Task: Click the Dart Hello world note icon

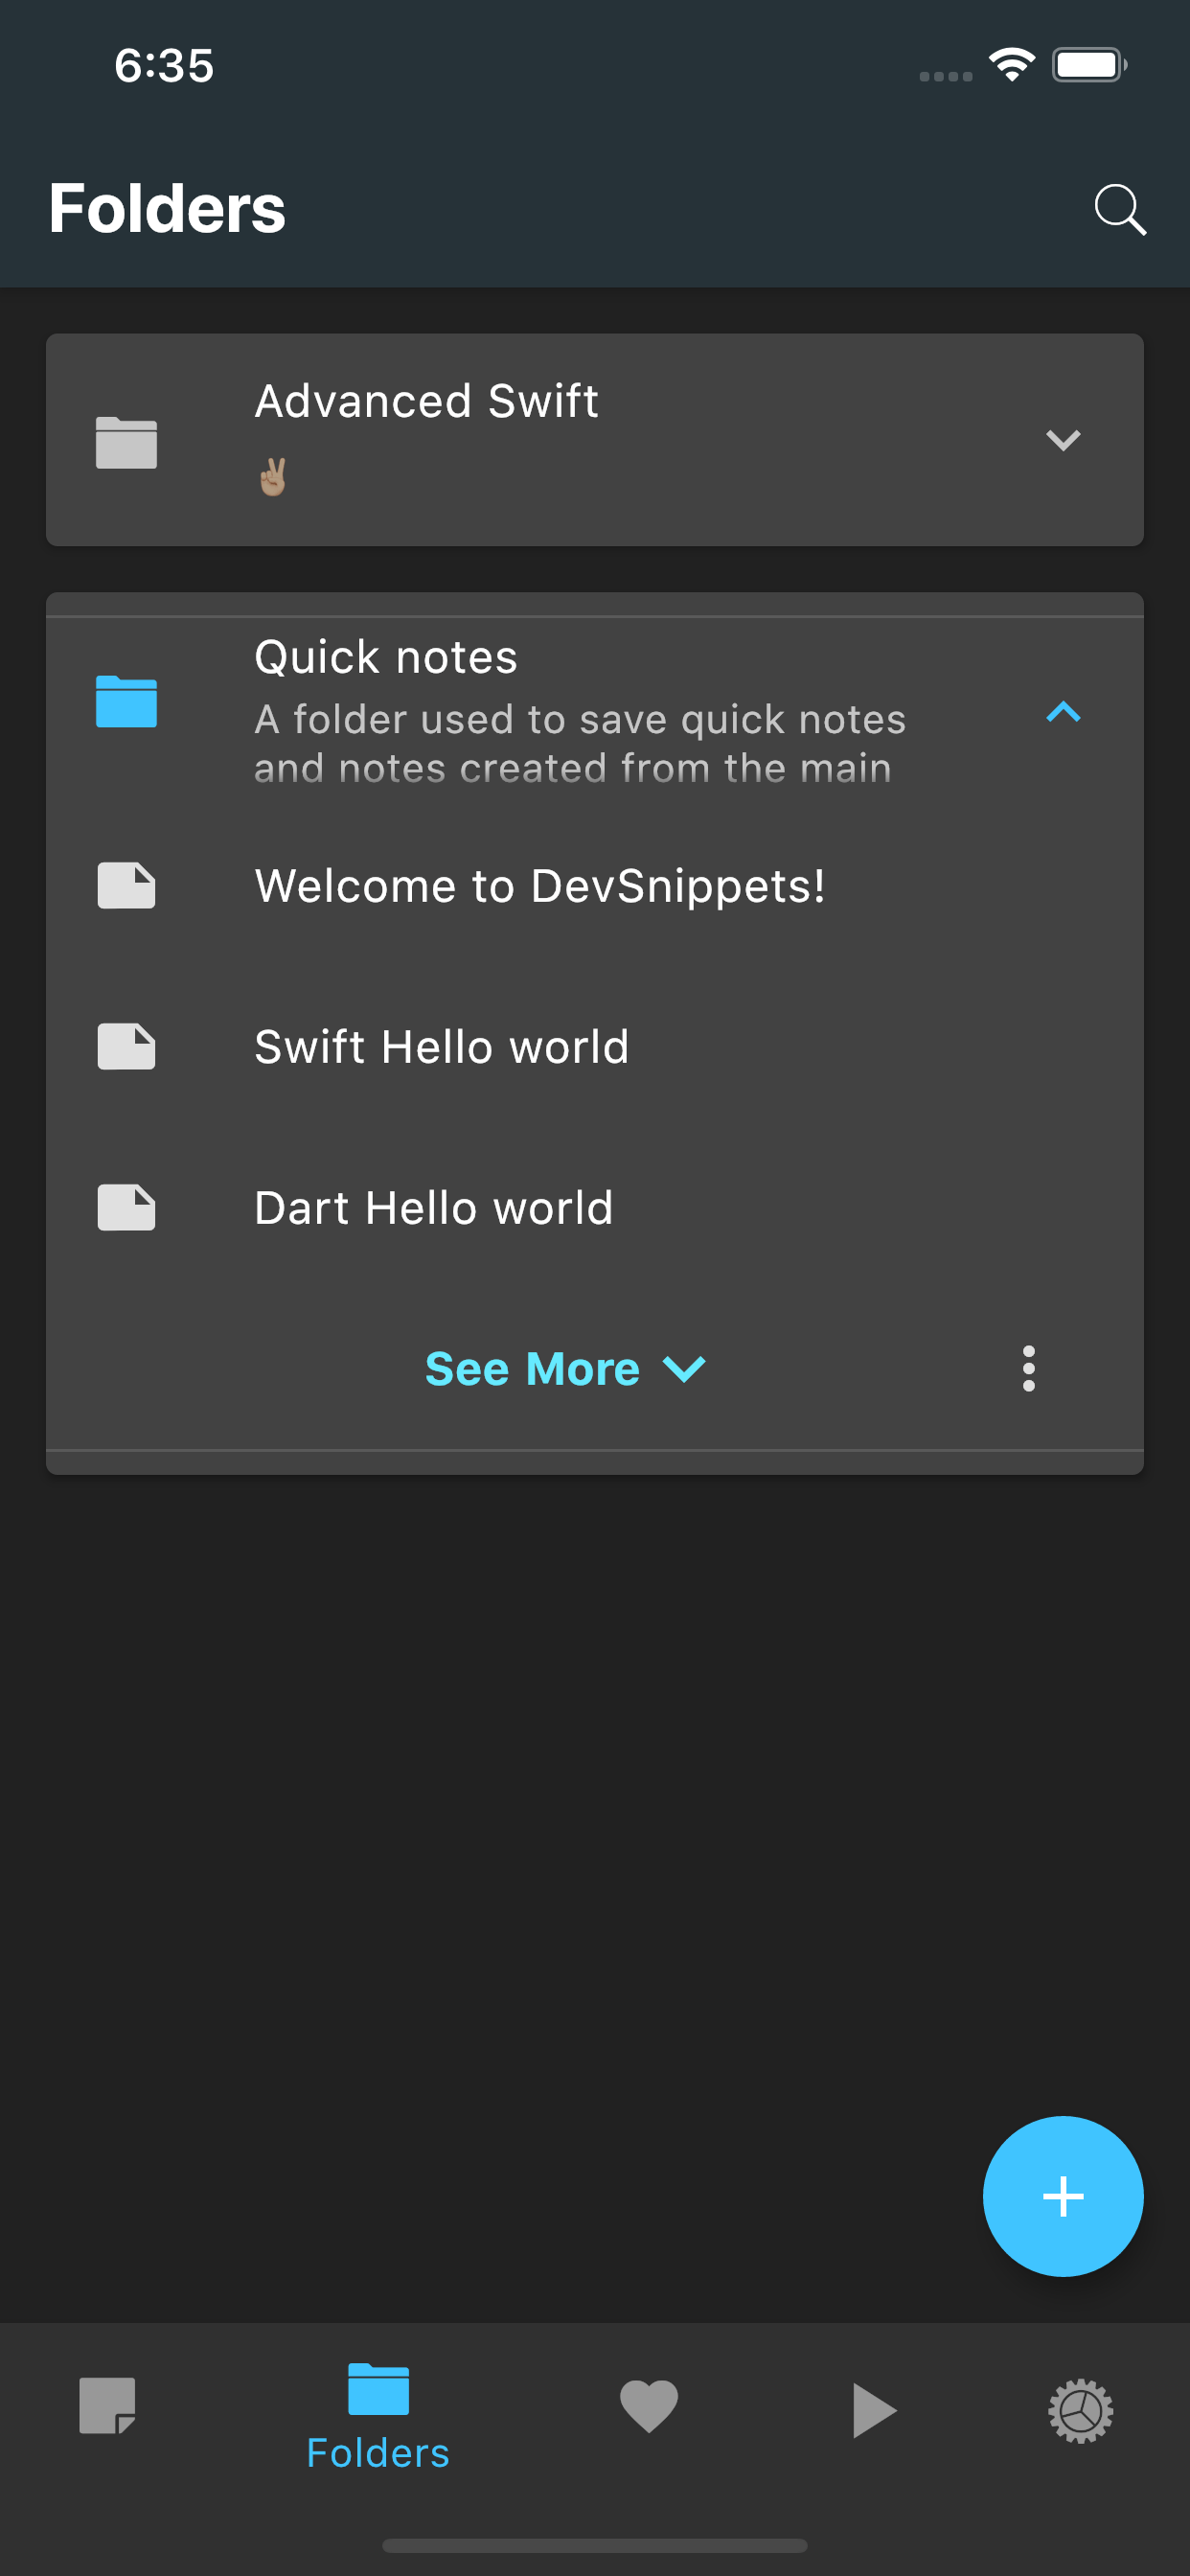Action: (x=126, y=1207)
